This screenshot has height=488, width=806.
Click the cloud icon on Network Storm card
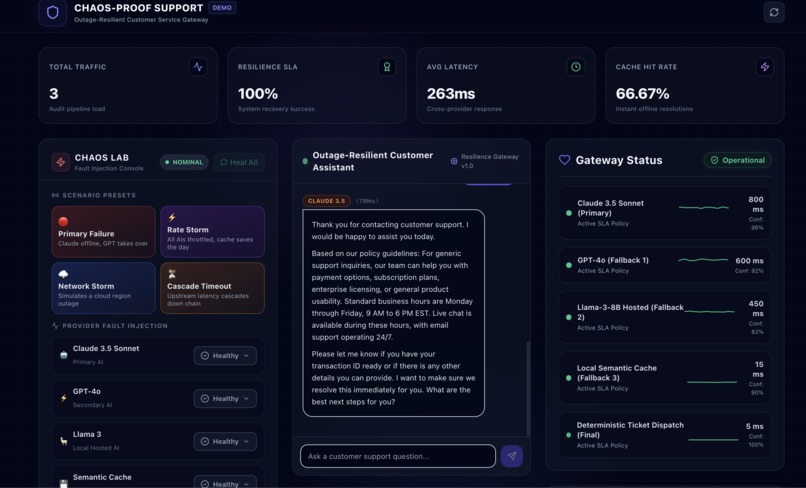click(x=63, y=274)
